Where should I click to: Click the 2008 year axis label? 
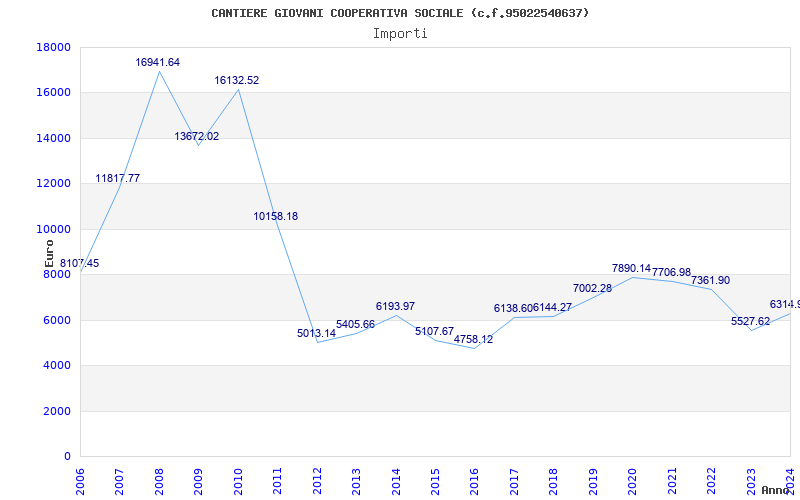pos(159,481)
